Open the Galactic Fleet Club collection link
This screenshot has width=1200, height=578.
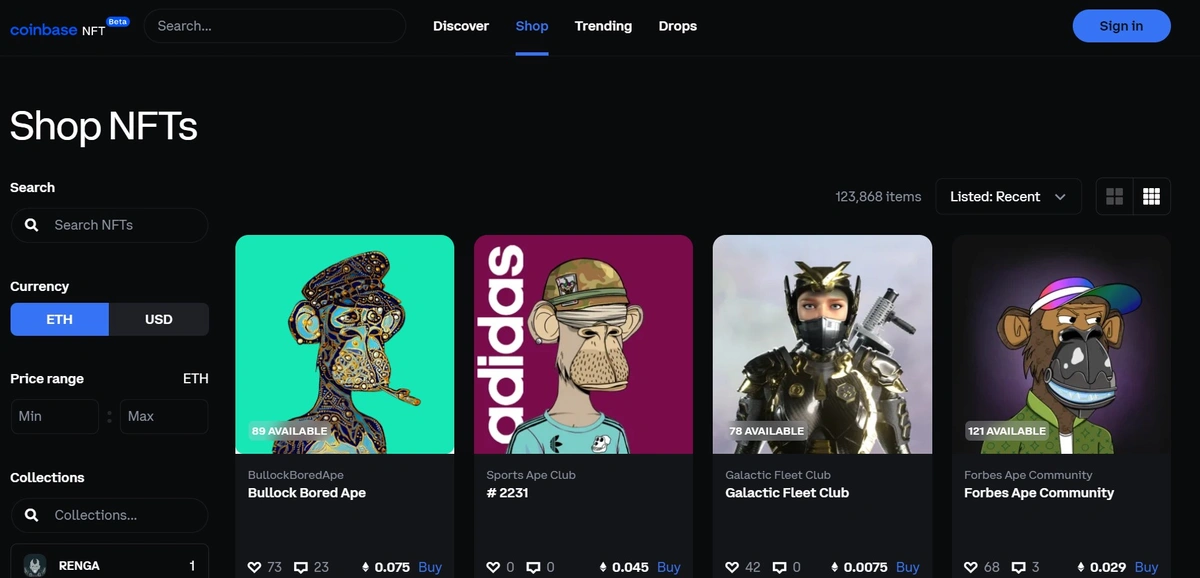tap(778, 475)
